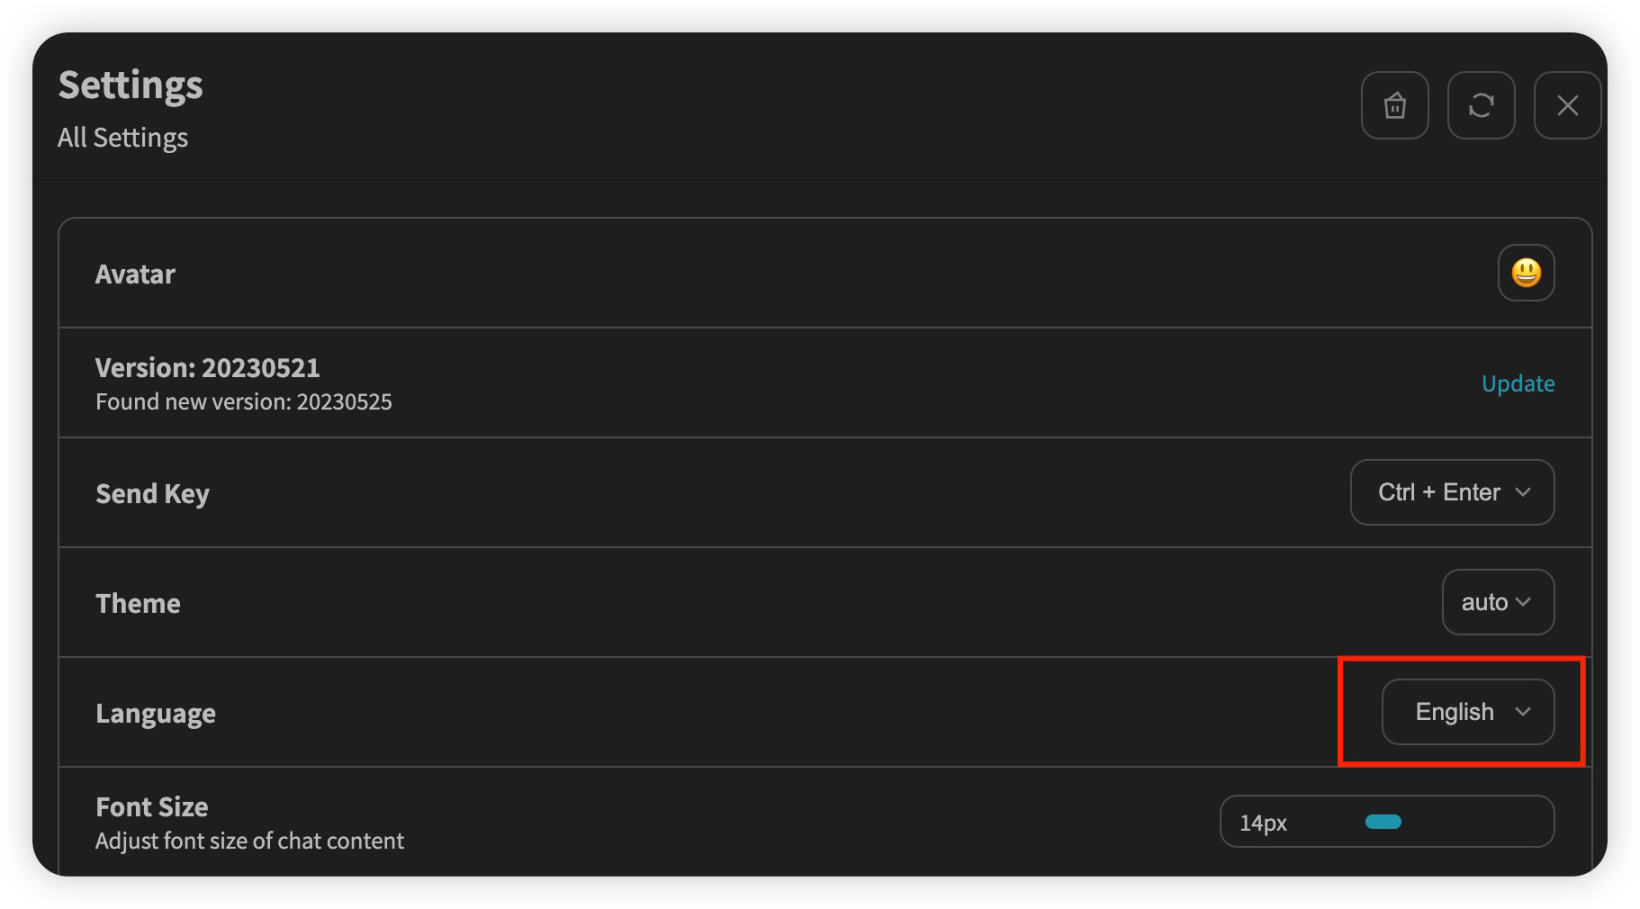Open the English language dropdown
This screenshot has height=909, width=1640.
(1467, 712)
